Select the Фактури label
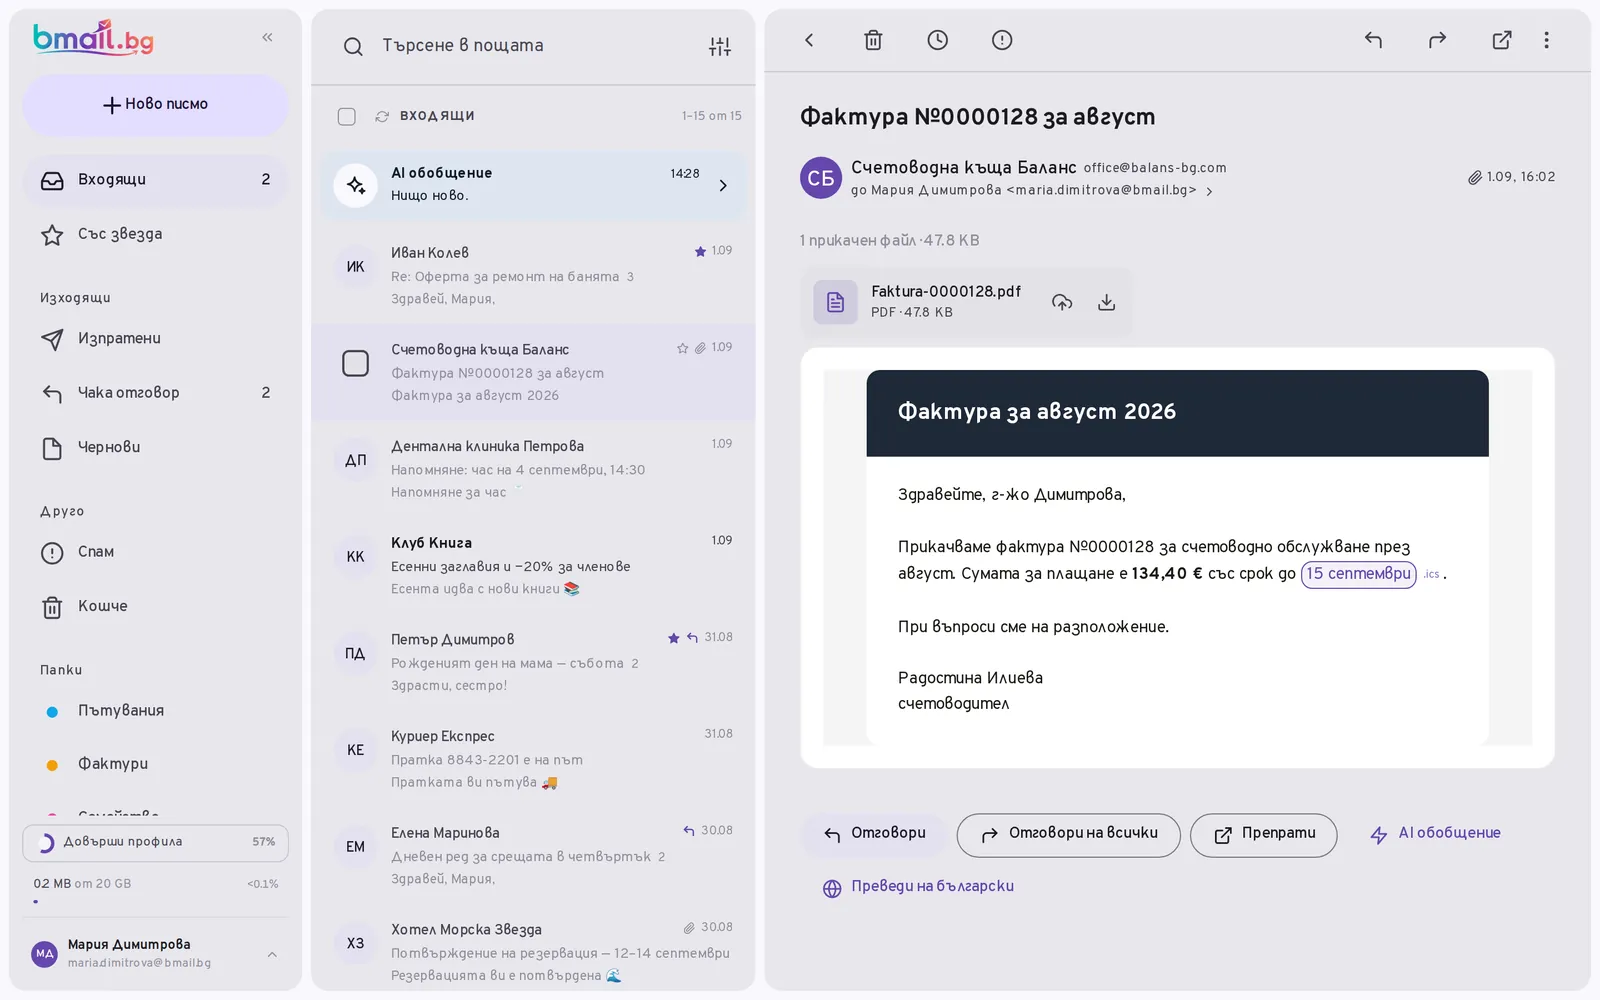The image size is (1600, 1000). point(155,764)
